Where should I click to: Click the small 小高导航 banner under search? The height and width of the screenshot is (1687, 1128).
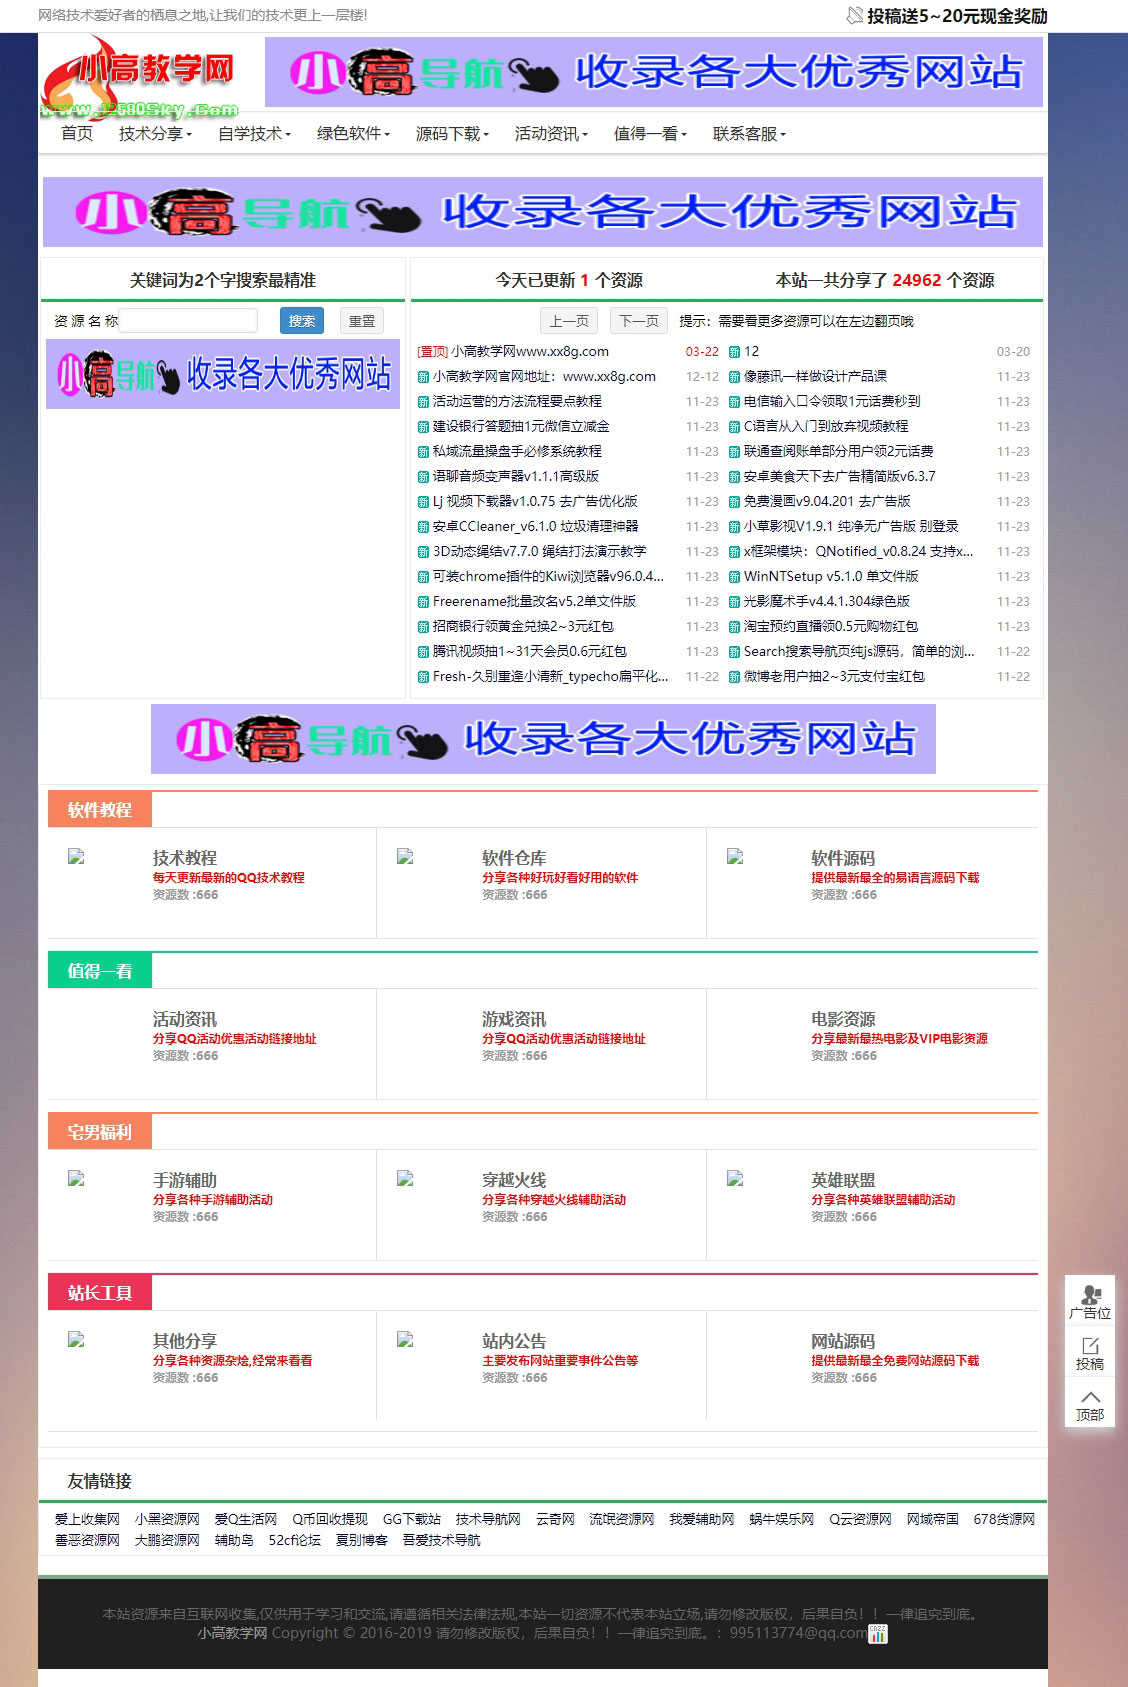click(223, 374)
